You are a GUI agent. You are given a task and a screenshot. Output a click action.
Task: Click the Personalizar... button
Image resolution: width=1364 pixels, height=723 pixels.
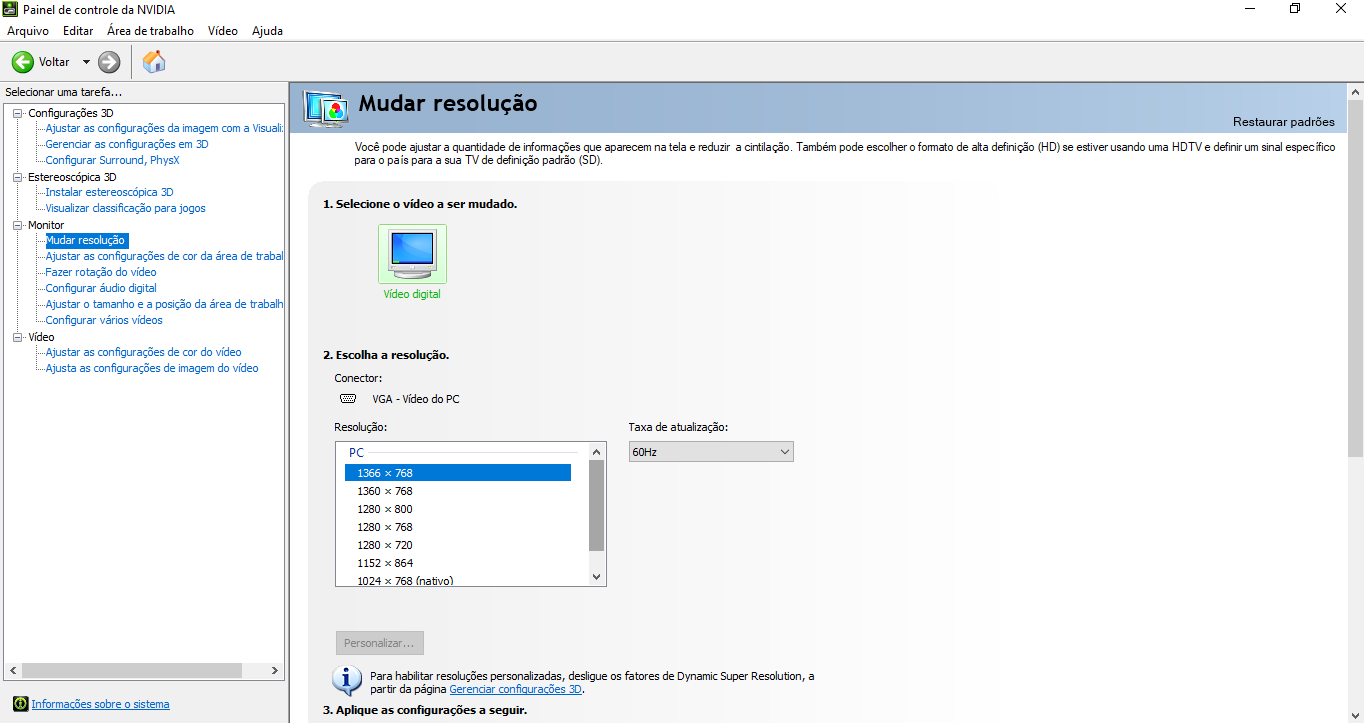pos(380,643)
